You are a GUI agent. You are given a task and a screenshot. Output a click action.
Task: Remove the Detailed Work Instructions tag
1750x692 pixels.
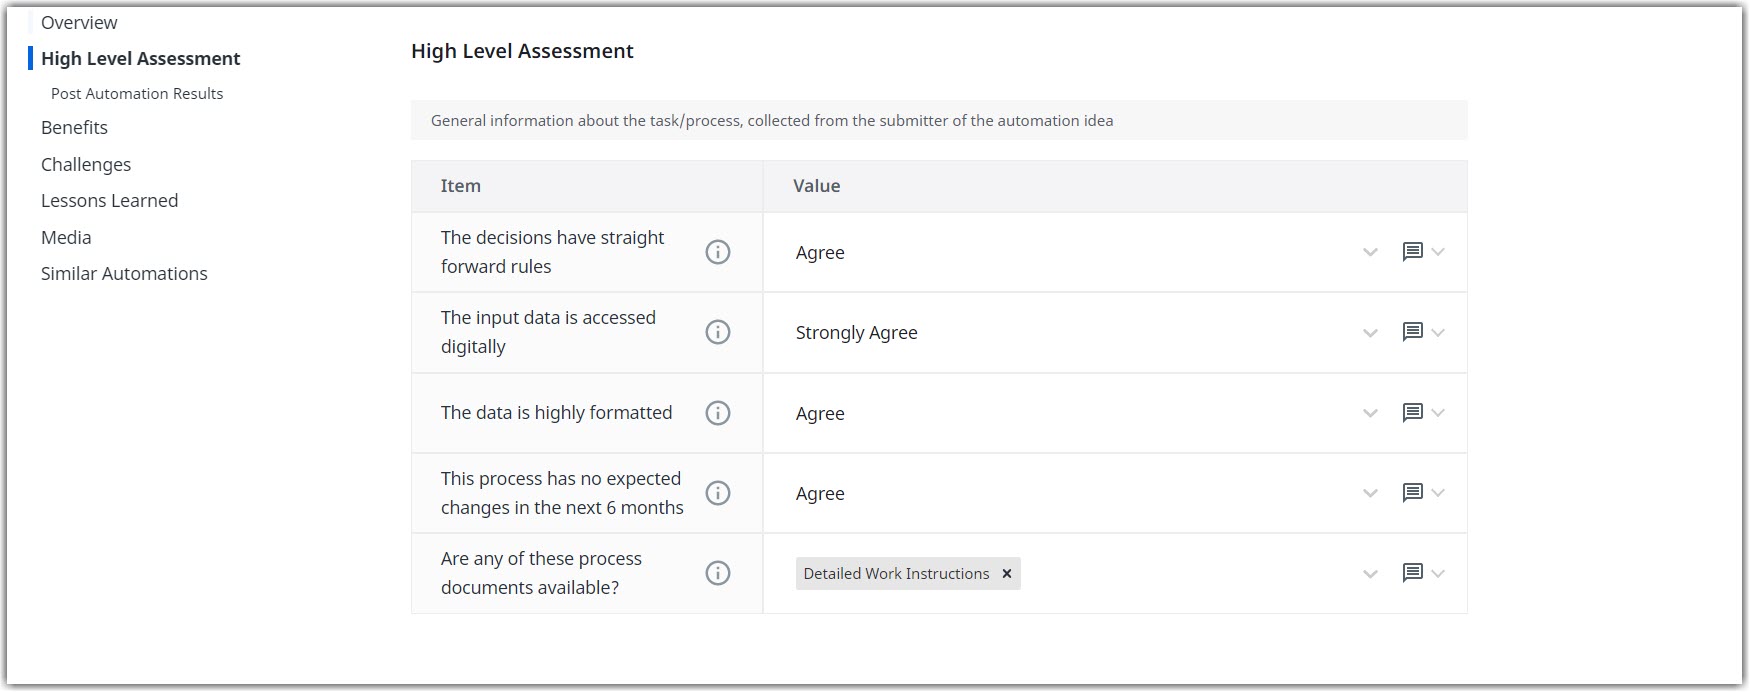[x=1007, y=574]
